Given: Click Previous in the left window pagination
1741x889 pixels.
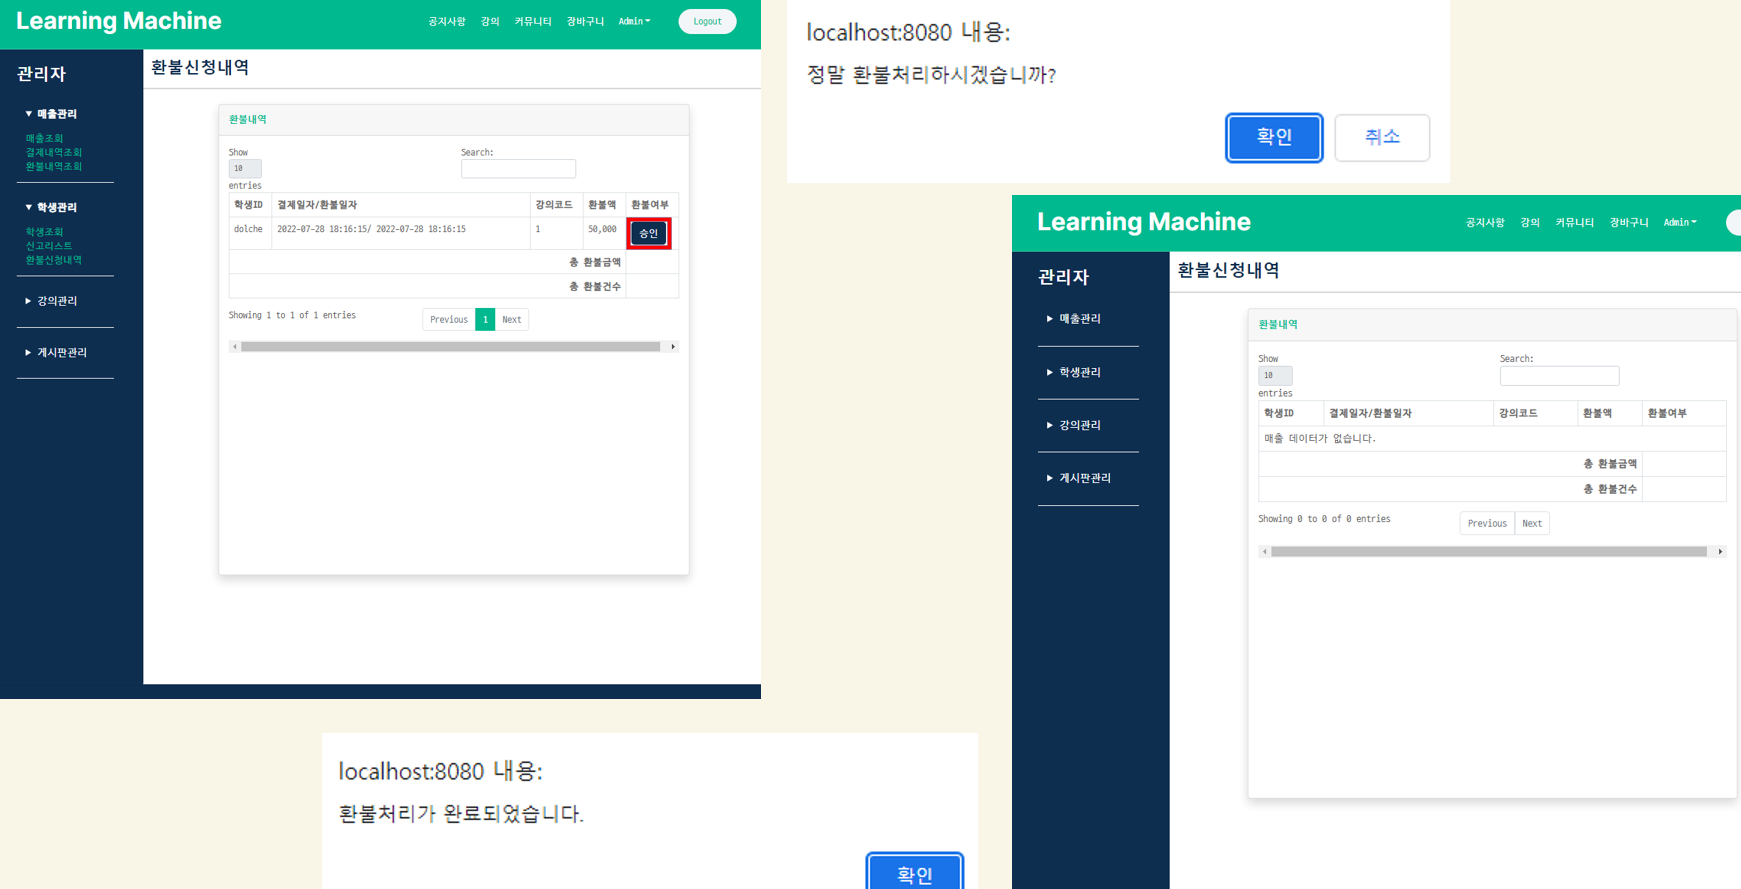Looking at the screenshot, I should tap(449, 319).
